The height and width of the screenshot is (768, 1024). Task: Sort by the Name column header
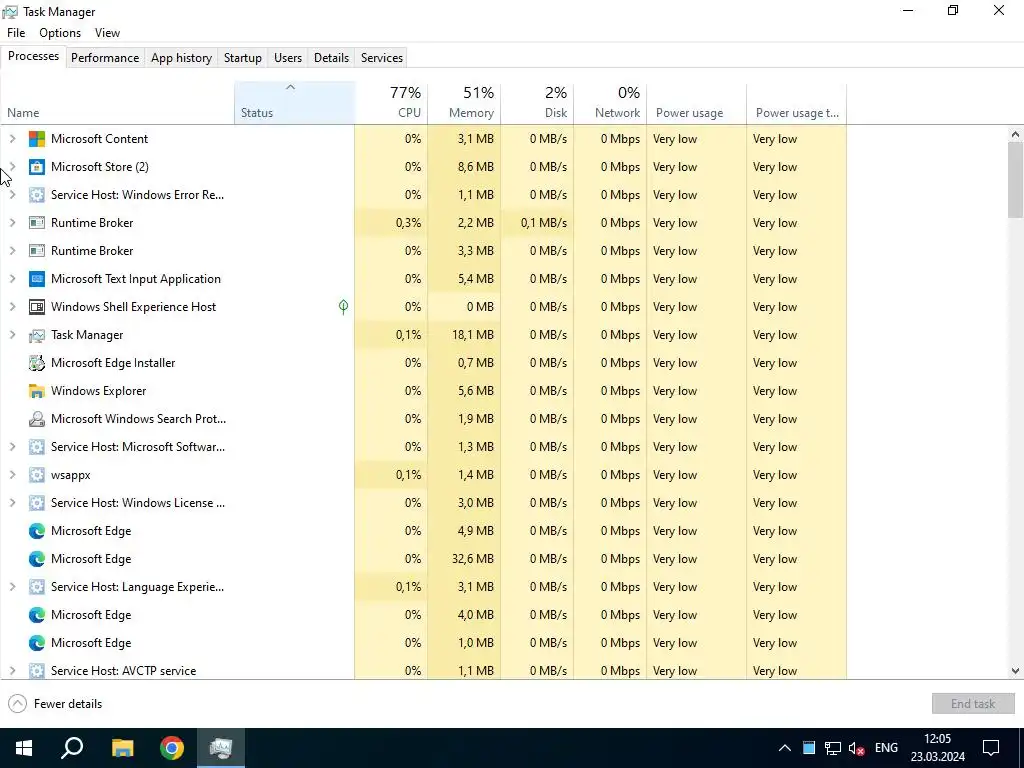pos(118,103)
